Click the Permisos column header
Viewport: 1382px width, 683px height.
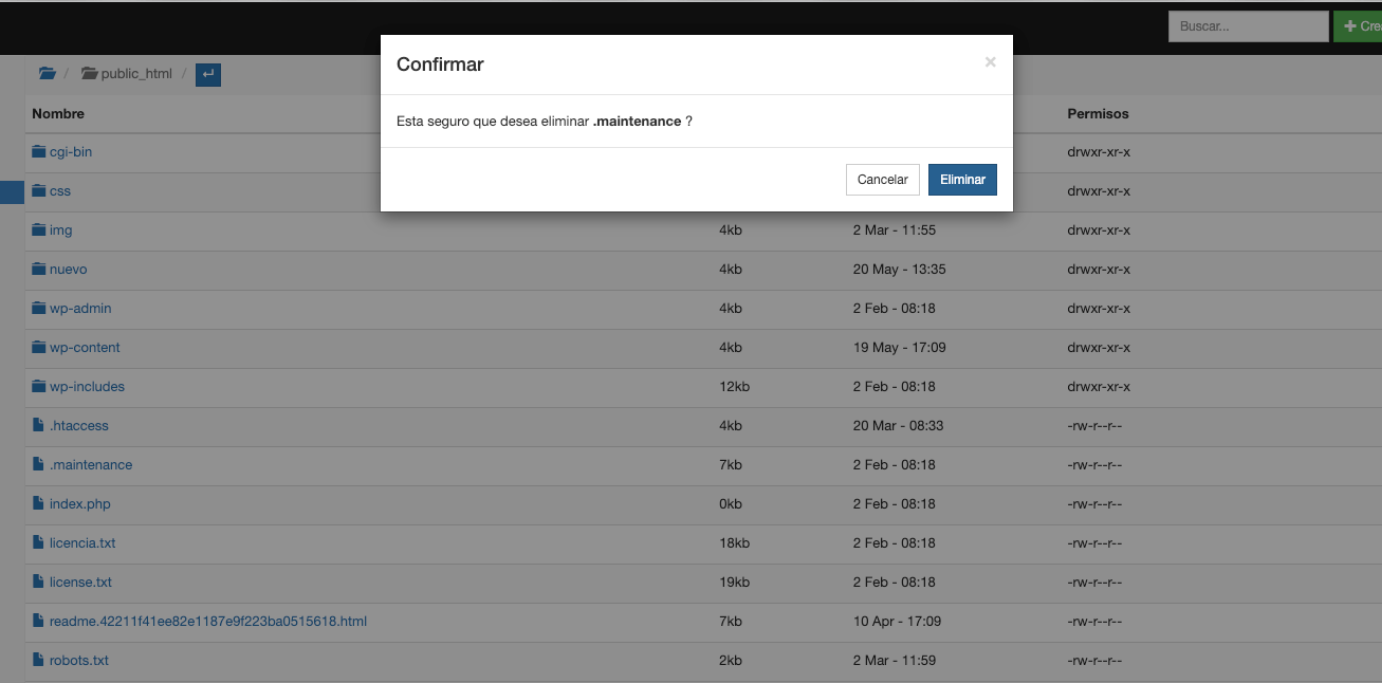[x=1097, y=114]
